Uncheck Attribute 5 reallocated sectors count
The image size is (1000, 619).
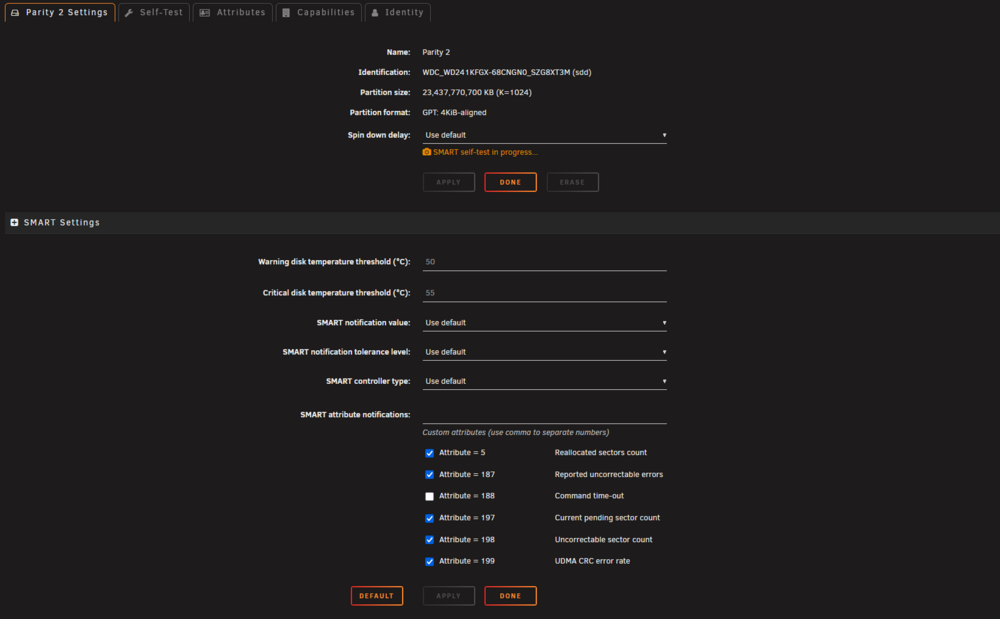click(x=429, y=453)
